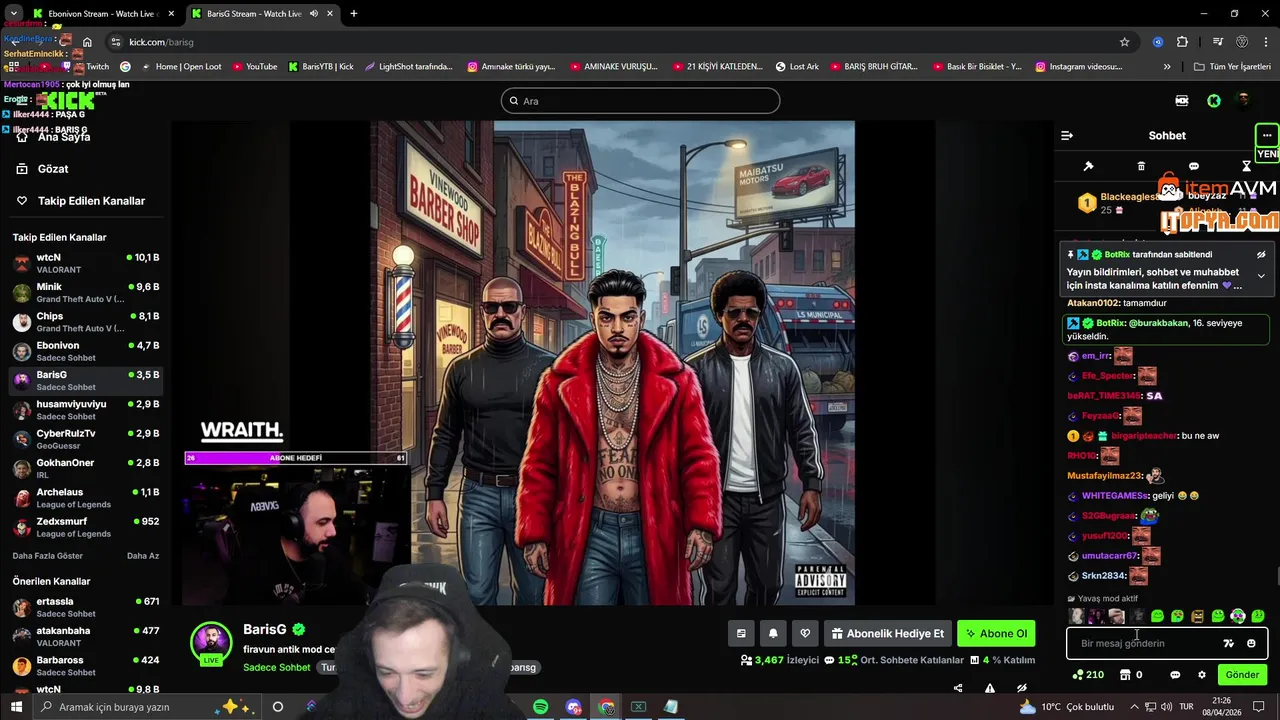Toggle the crossed-eye hide icon below the stream info
The height and width of the screenshot is (720, 1280).
(1022, 688)
